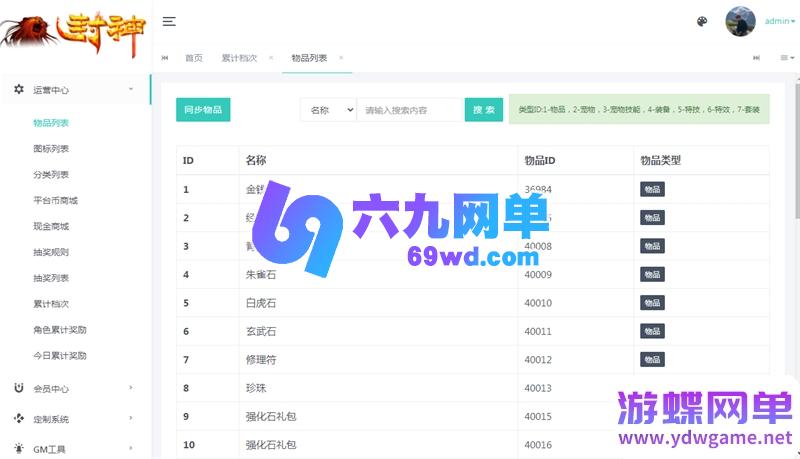Close the 物品列表 tab
This screenshot has width=800, height=459.
[341, 58]
